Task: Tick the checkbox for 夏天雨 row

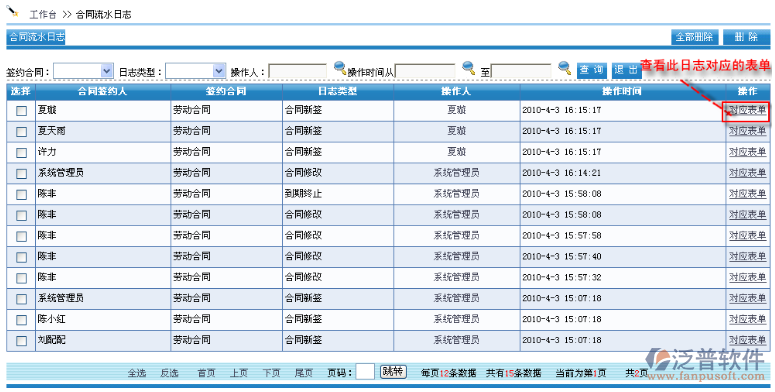Action: click(21, 131)
